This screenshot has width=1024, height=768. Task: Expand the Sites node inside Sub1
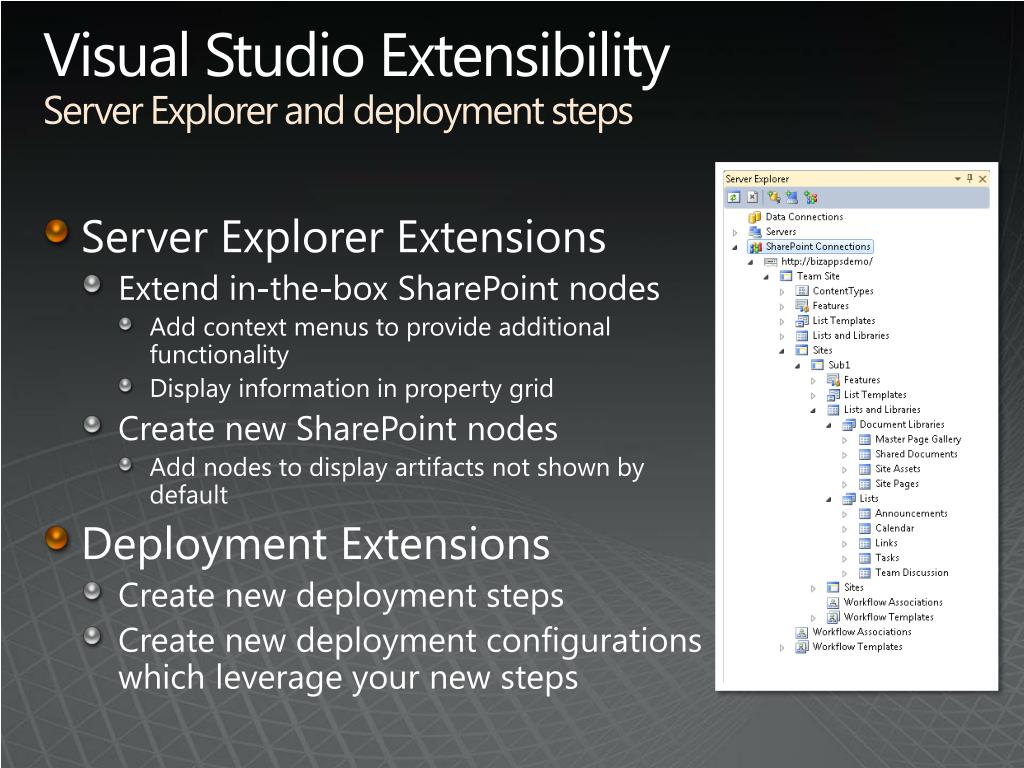pyautogui.click(x=813, y=588)
